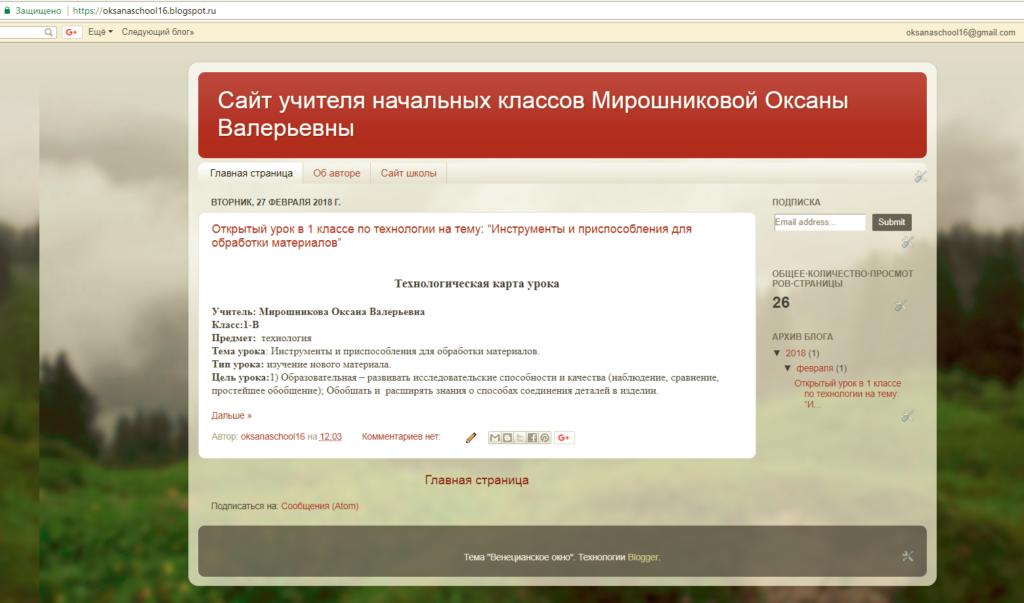The width and height of the screenshot is (1024, 603).
Task: Edit footer attribution wrench icon
Action: (908, 556)
